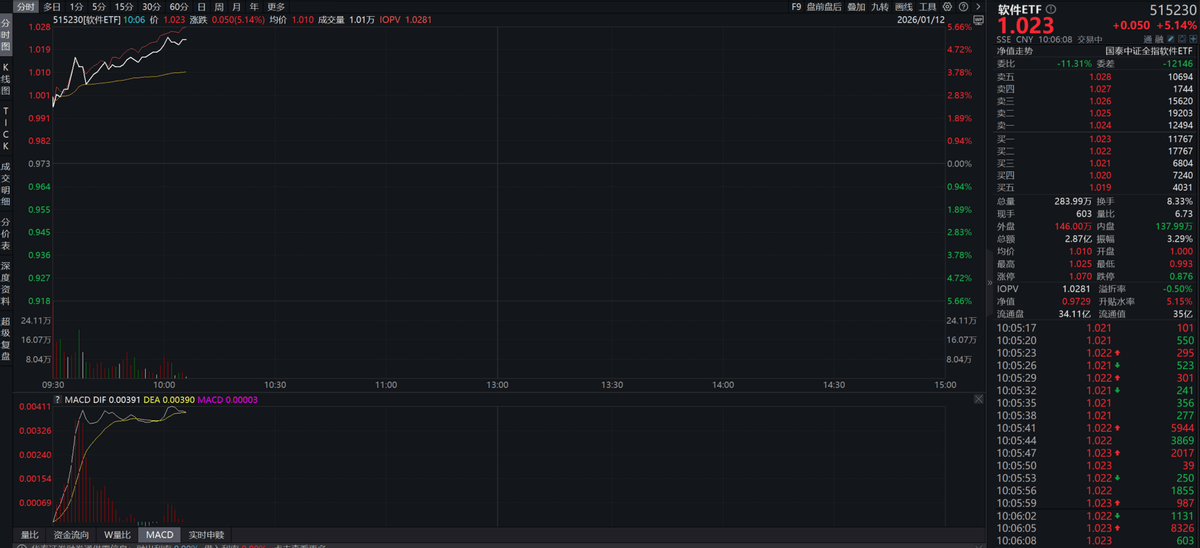This screenshot has height=548, width=1200.
Task: Expand the 更多 timeframe options
Action: [276, 6]
